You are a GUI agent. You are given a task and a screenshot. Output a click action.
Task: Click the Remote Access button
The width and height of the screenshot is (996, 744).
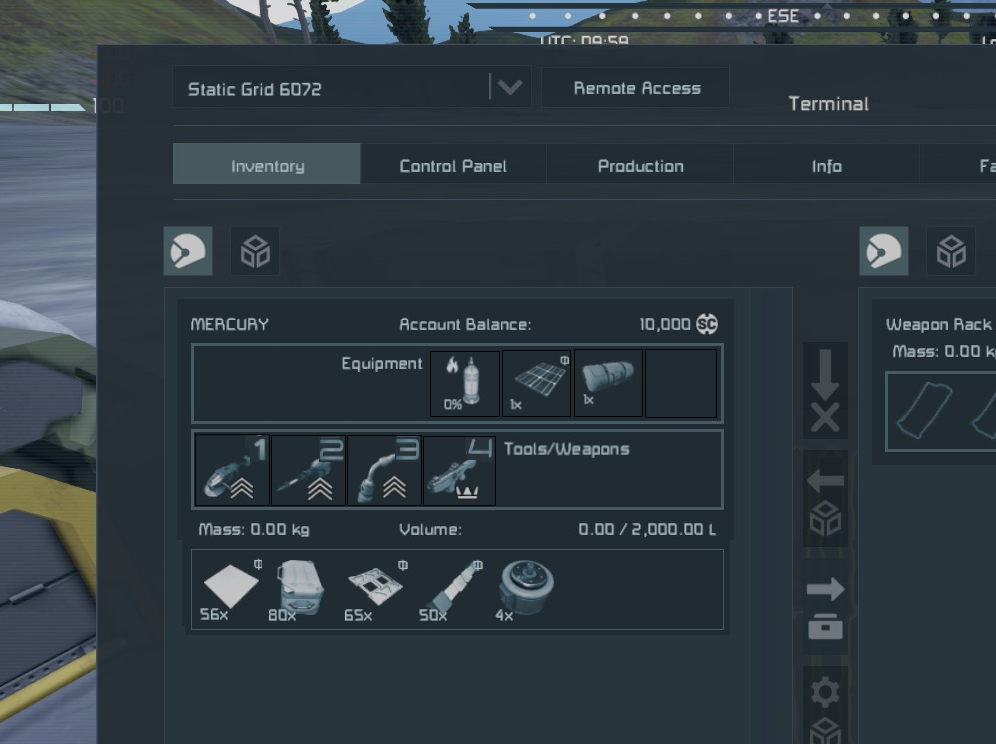click(636, 88)
